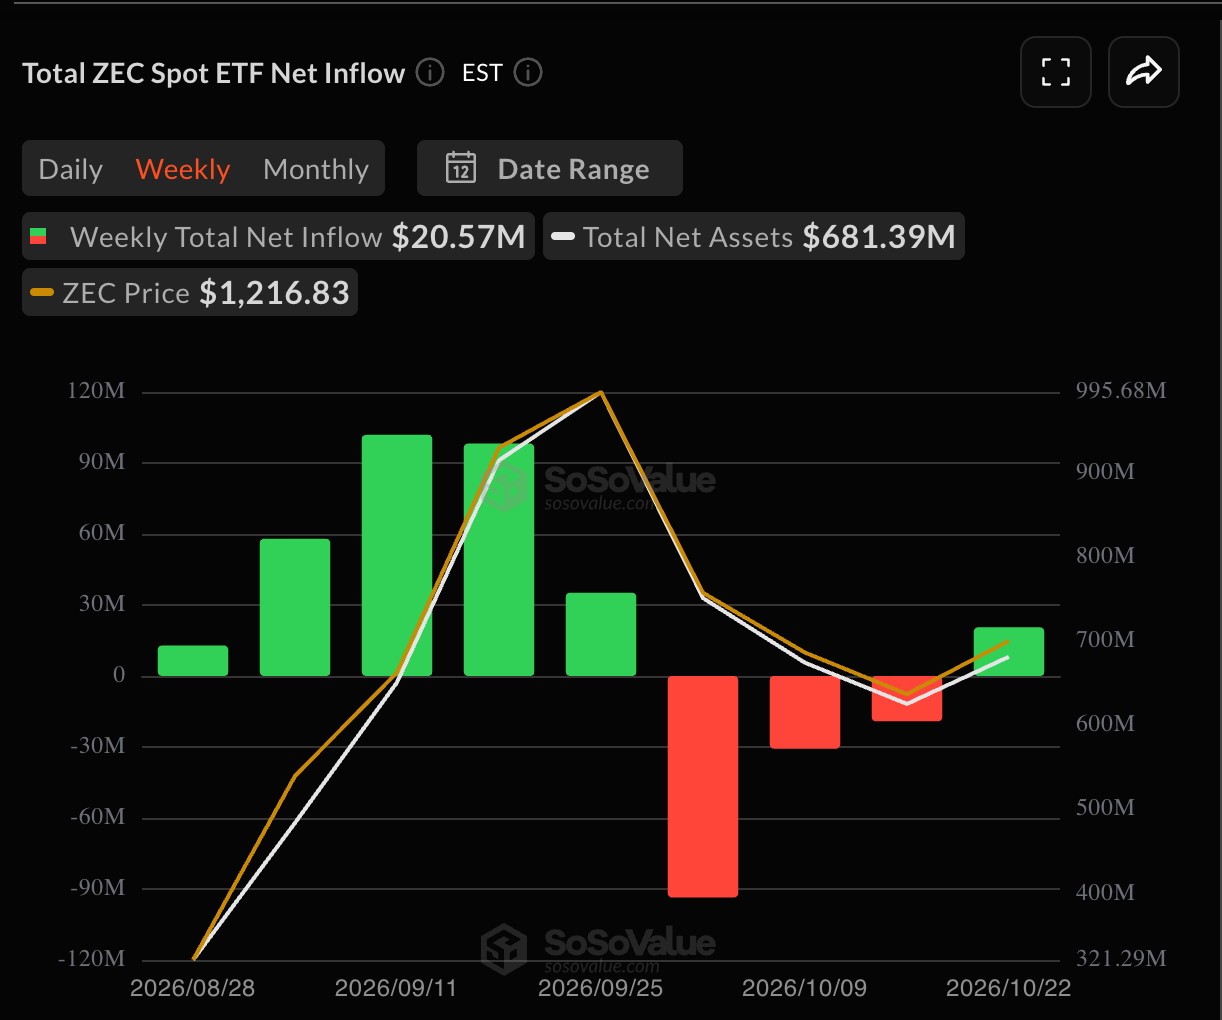Click the 2026/09/25 axis date label
Image resolution: width=1222 pixels, height=1020 pixels.
coord(600,988)
